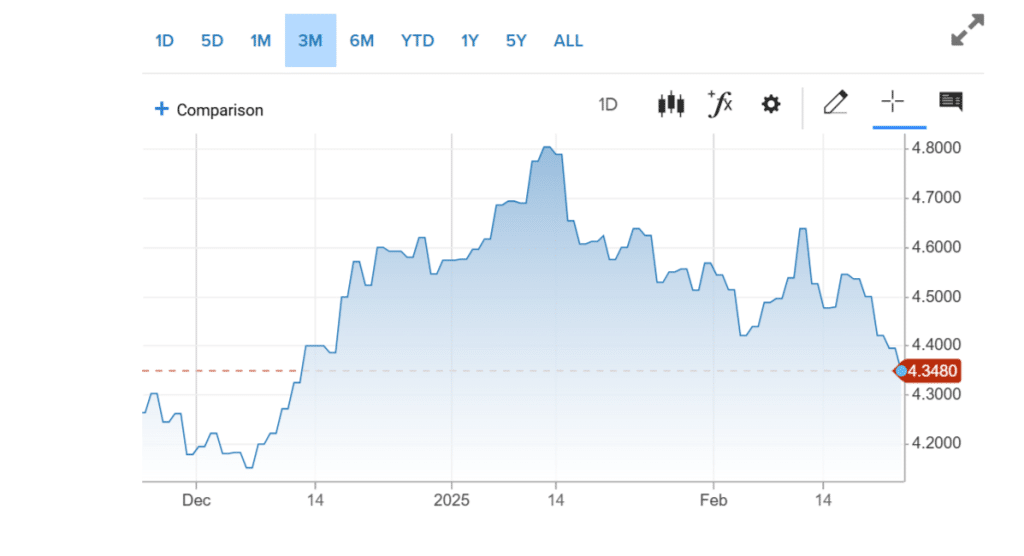
Task: Toggle the crosshair tool
Action: tap(892, 102)
